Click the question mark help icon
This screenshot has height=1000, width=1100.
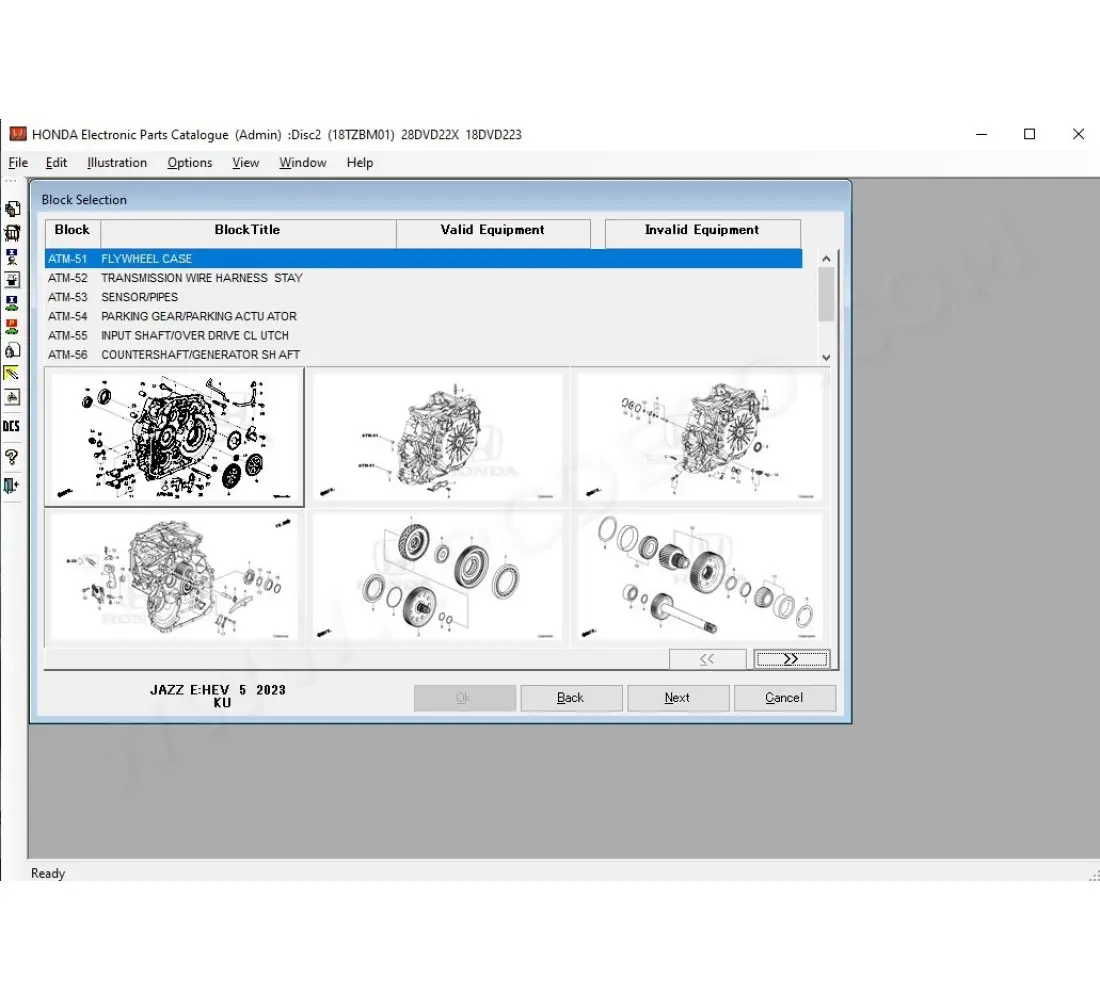(12, 458)
